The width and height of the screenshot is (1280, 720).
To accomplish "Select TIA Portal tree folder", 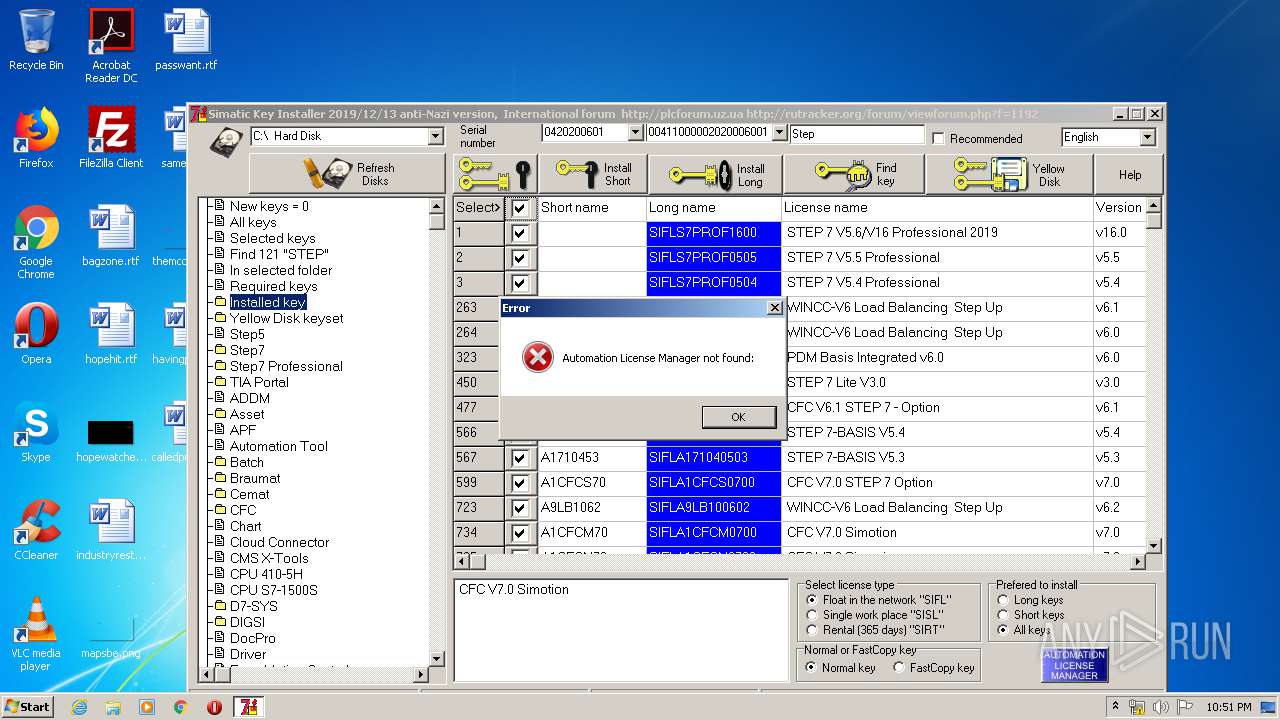I will tap(259, 382).
